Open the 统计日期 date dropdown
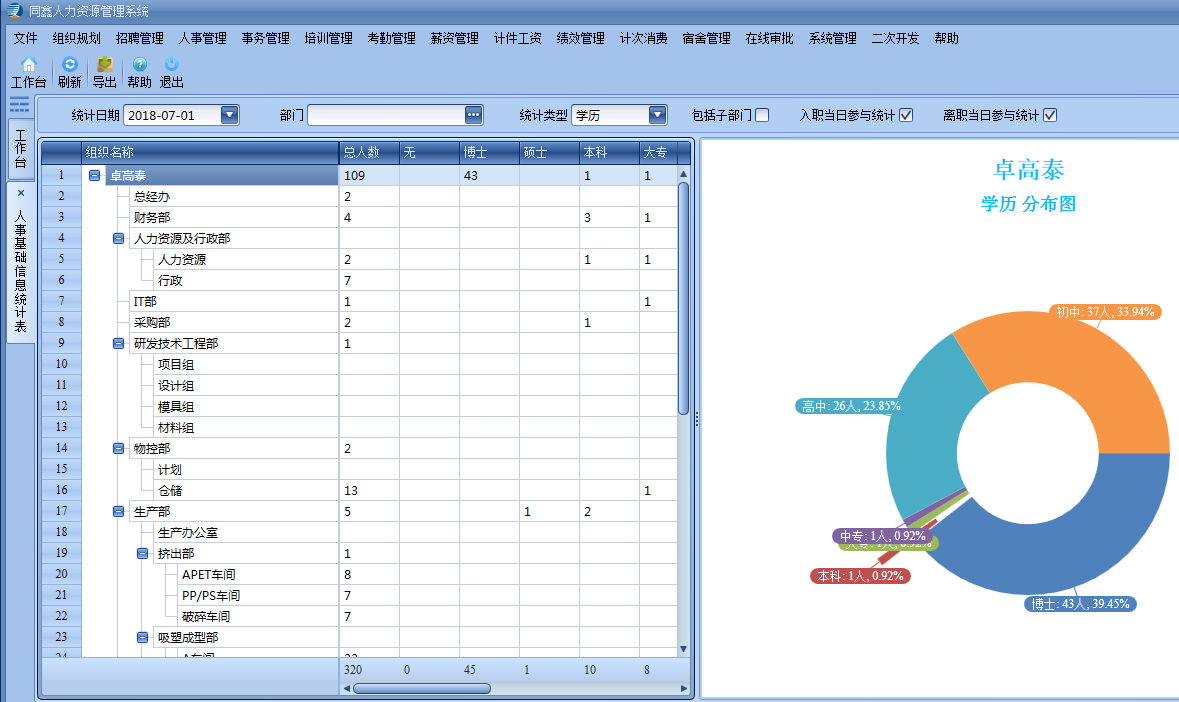 click(x=230, y=115)
